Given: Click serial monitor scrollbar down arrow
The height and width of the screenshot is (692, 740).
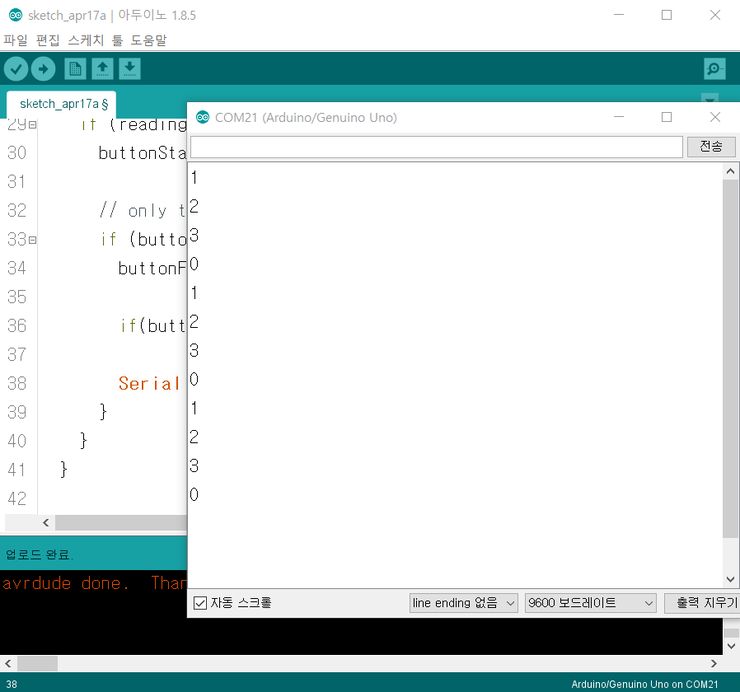Looking at the screenshot, I should point(730,579).
